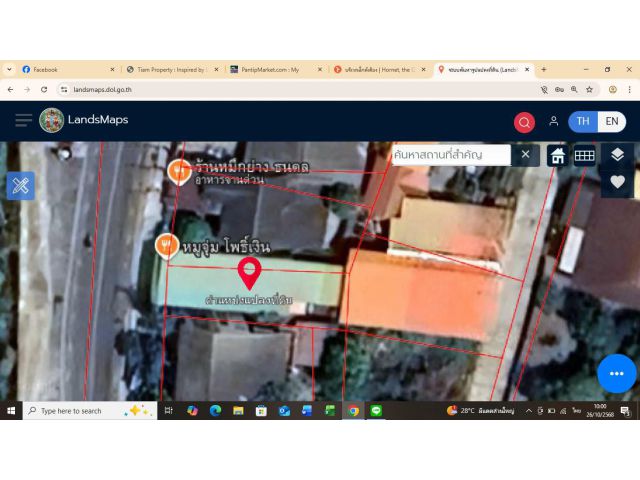Image resolution: width=640 pixels, height=480 pixels.
Task: Switch language to EN
Action: click(x=612, y=121)
